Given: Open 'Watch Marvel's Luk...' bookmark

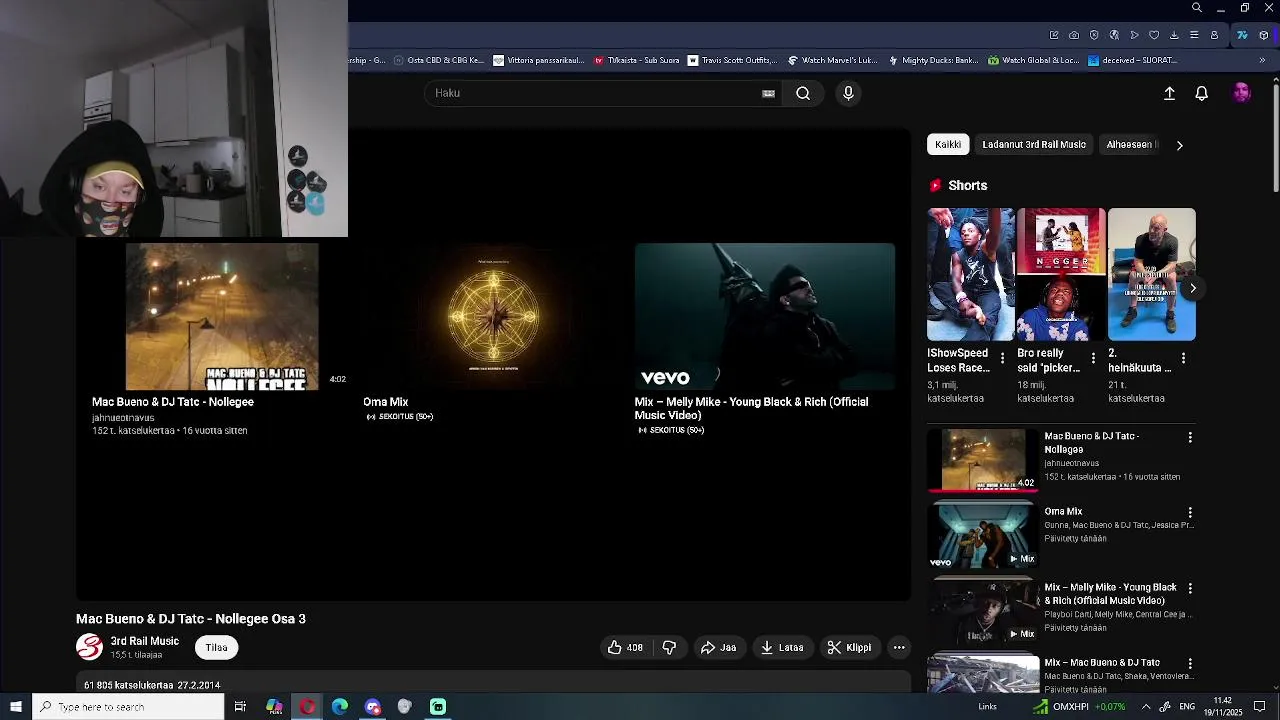Looking at the screenshot, I should (x=833, y=60).
